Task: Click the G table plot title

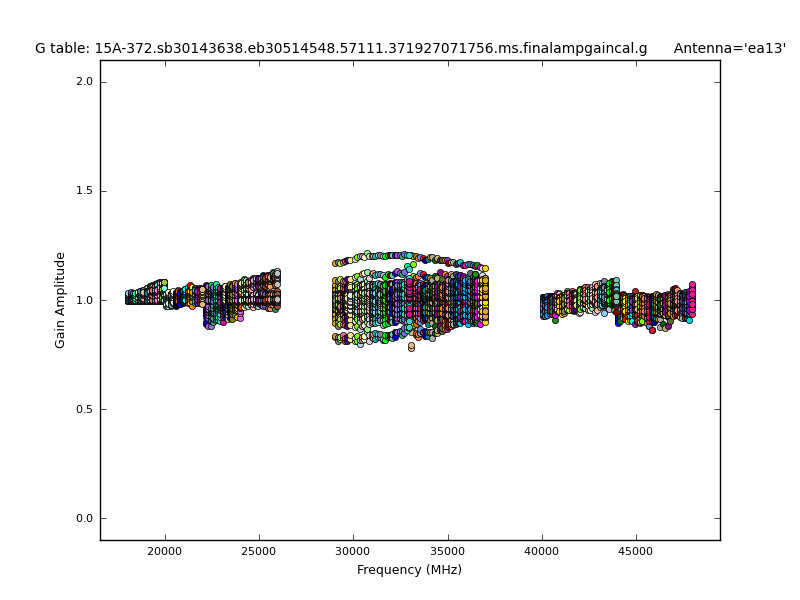Action: click(340, 49)
